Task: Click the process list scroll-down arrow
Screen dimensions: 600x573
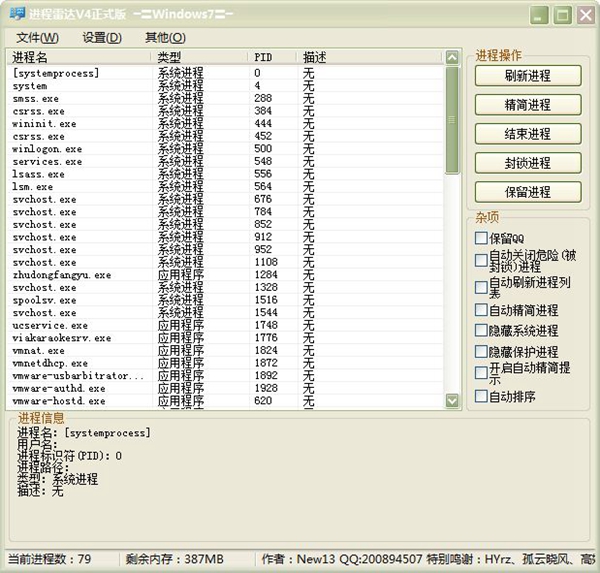Action: (x=452, y=401)
